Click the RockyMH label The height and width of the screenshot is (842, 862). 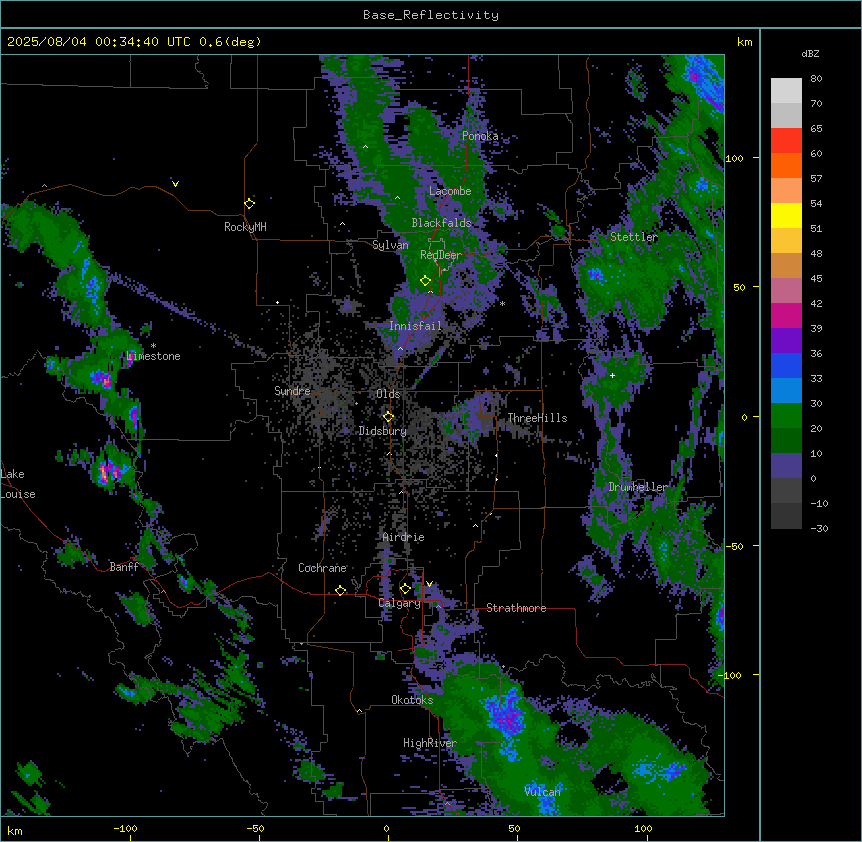[245, 227]
